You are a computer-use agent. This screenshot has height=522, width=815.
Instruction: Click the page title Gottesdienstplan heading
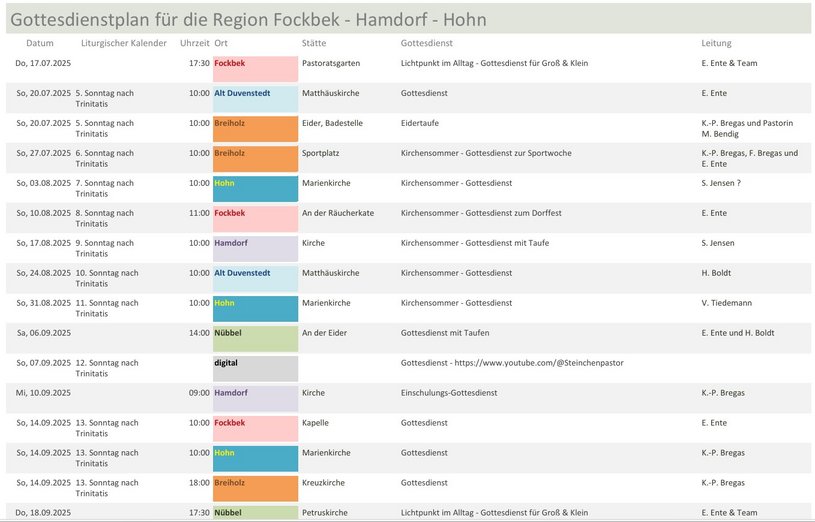(248, 20)
